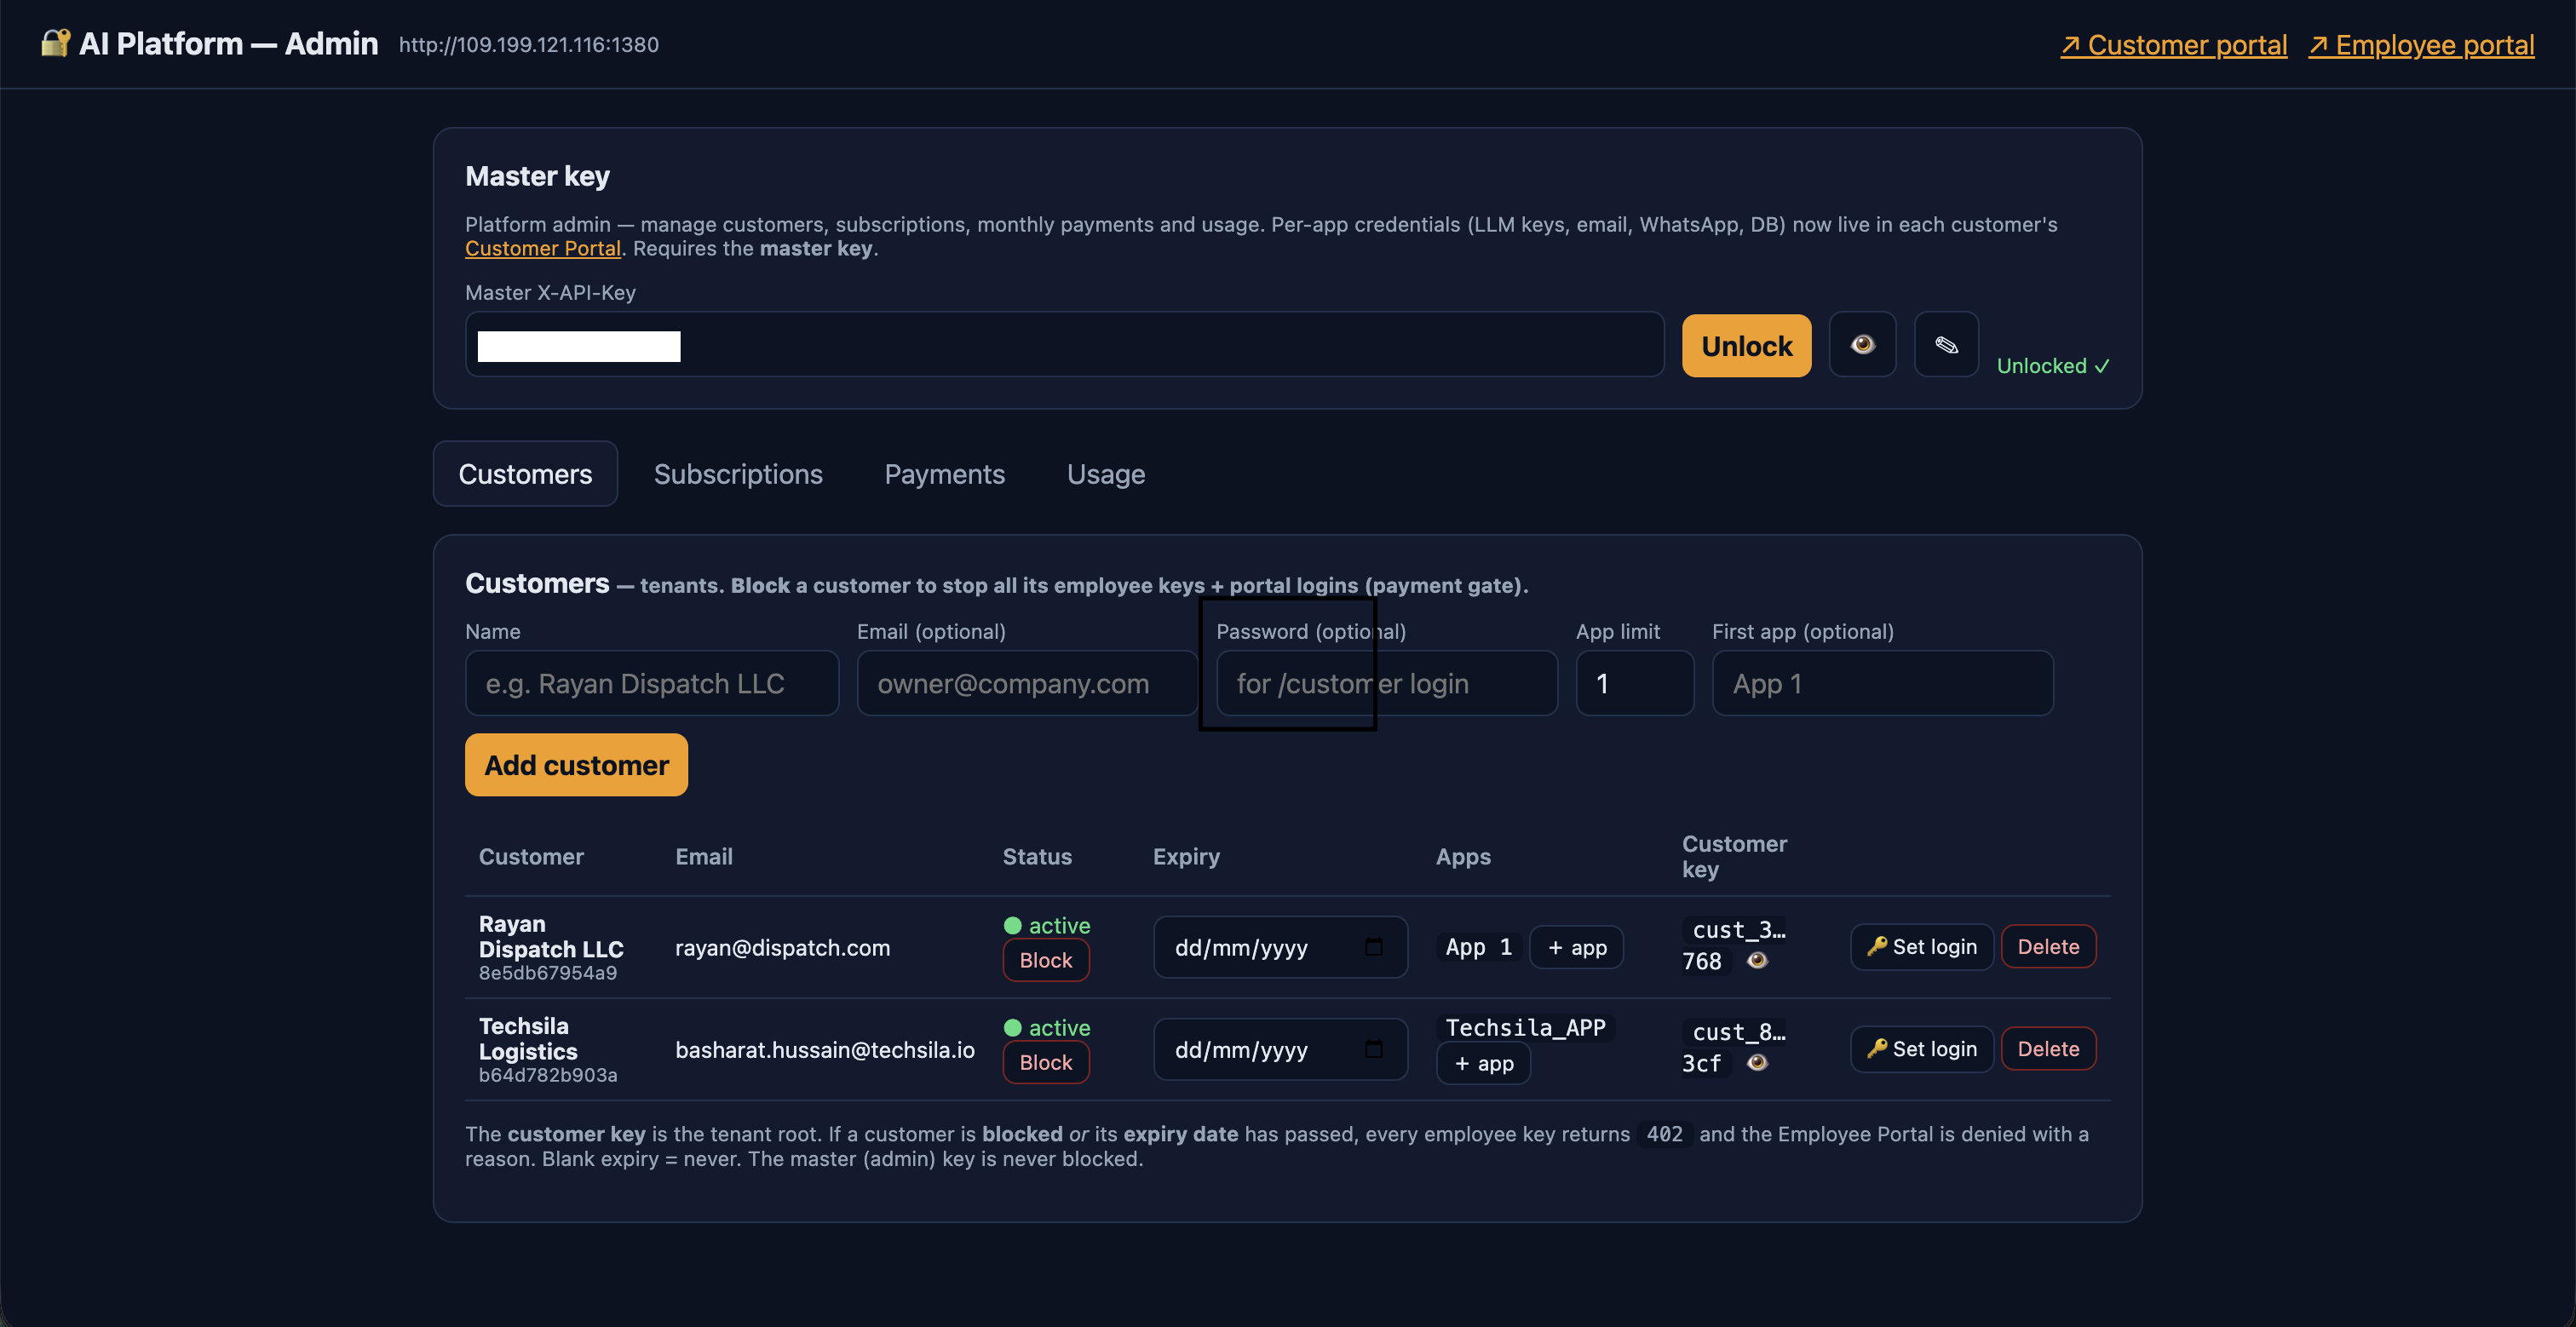2576x1327 pixels.
Task: Delete Techsila Logistics customer
Action: click(2048, 1049)
